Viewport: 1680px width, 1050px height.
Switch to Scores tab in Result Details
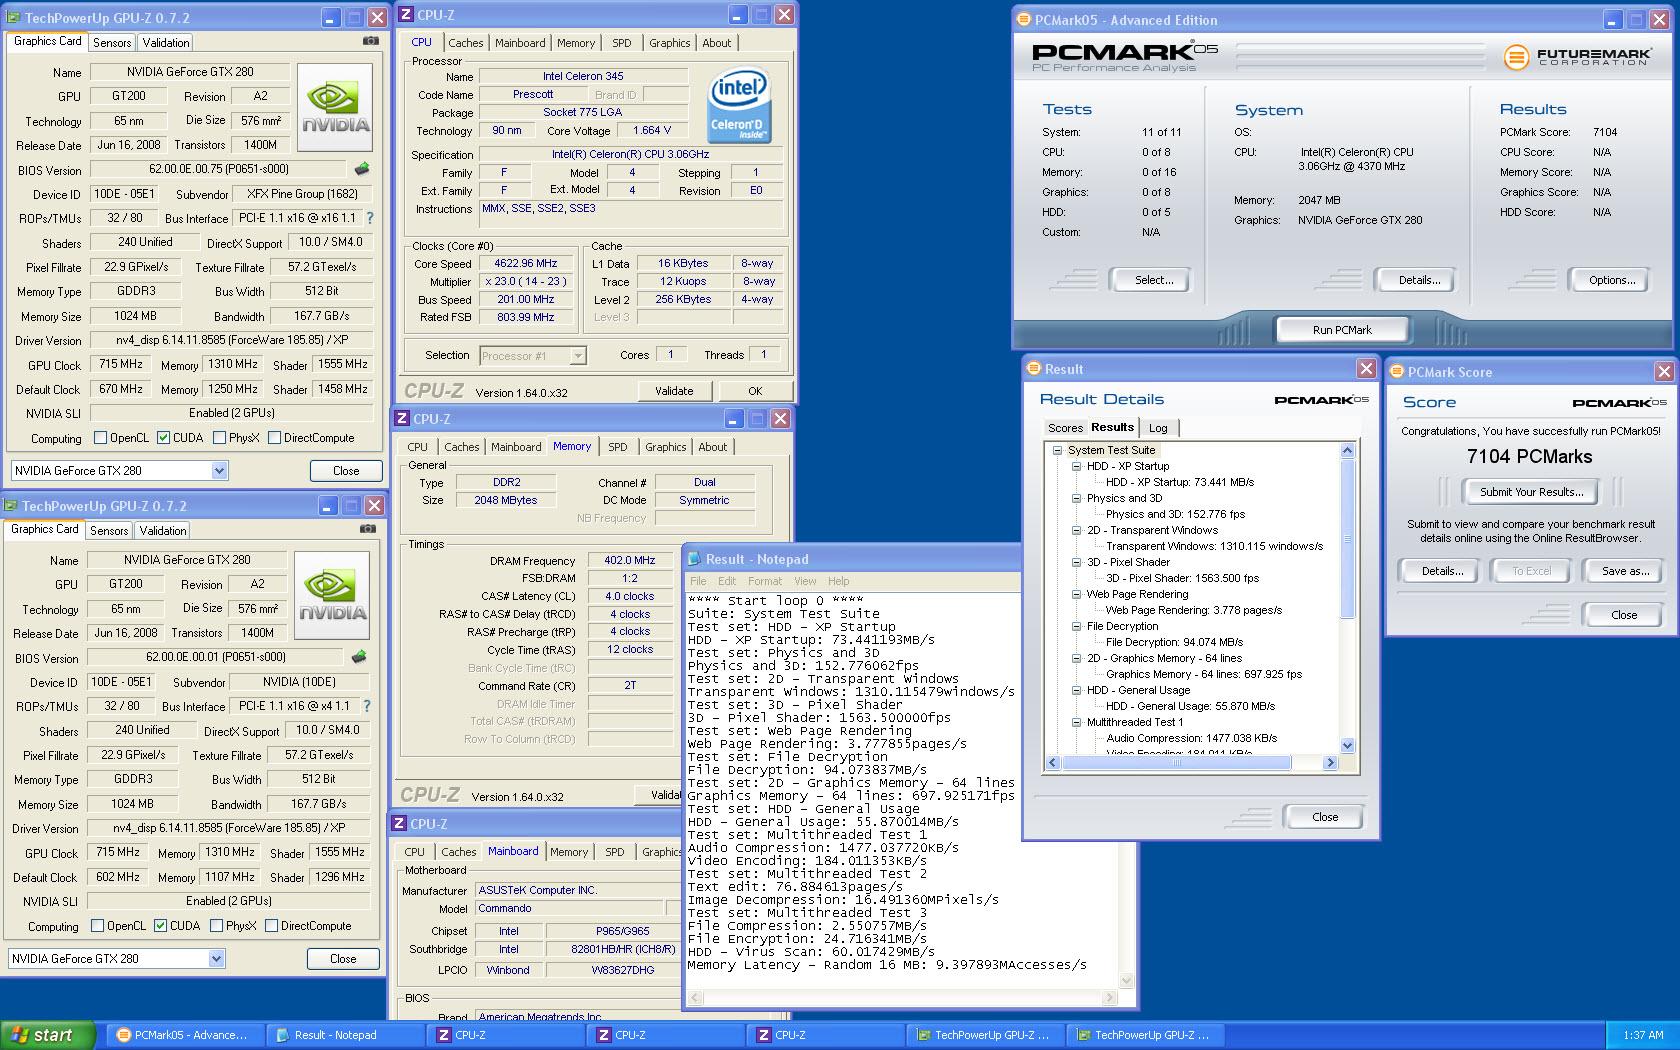(1065, 428)
